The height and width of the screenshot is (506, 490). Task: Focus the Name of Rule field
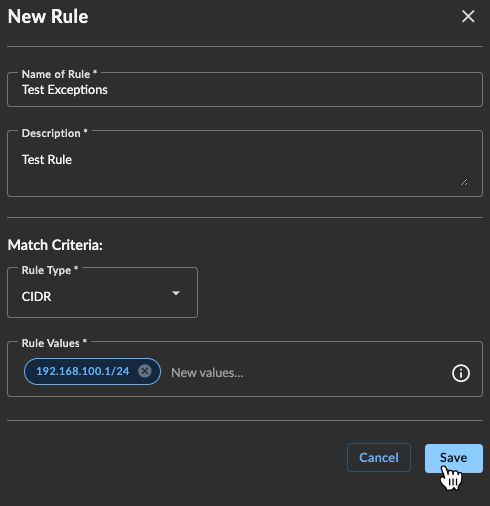[x=245, y=89]
